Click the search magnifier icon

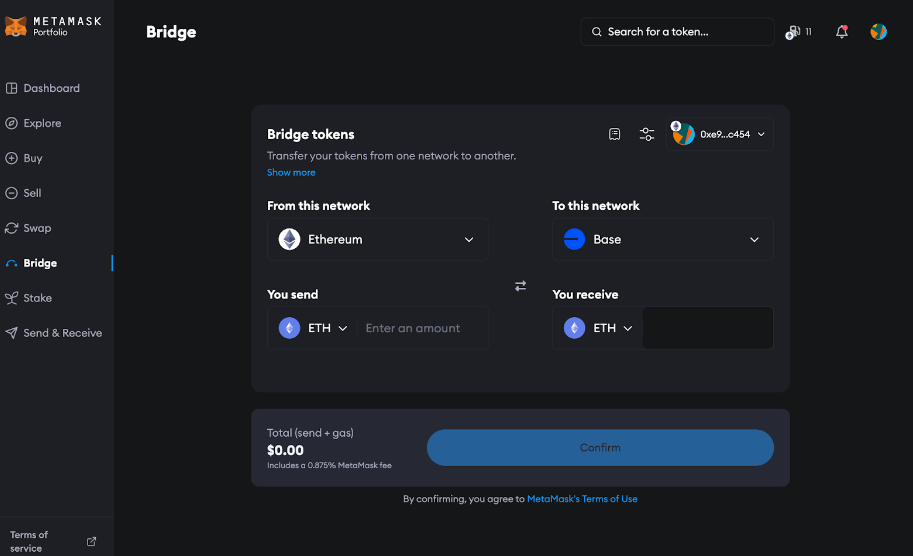pyautogui.click(x=596, y=32)
